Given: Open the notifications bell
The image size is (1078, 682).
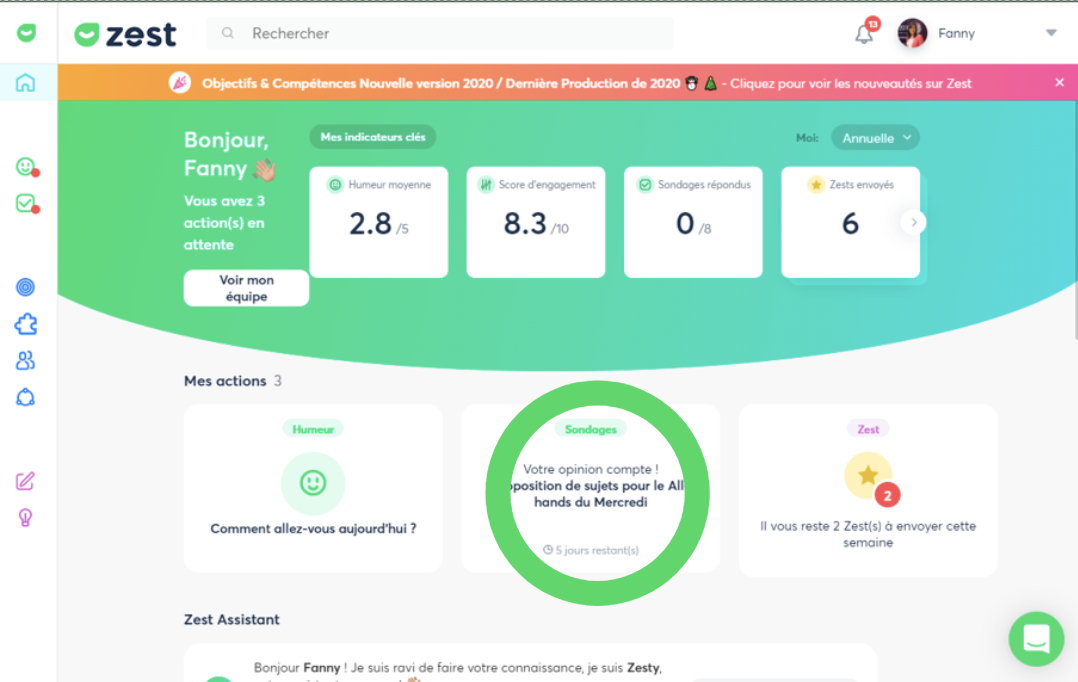Looking at the screenshot, I should (864, 33).
